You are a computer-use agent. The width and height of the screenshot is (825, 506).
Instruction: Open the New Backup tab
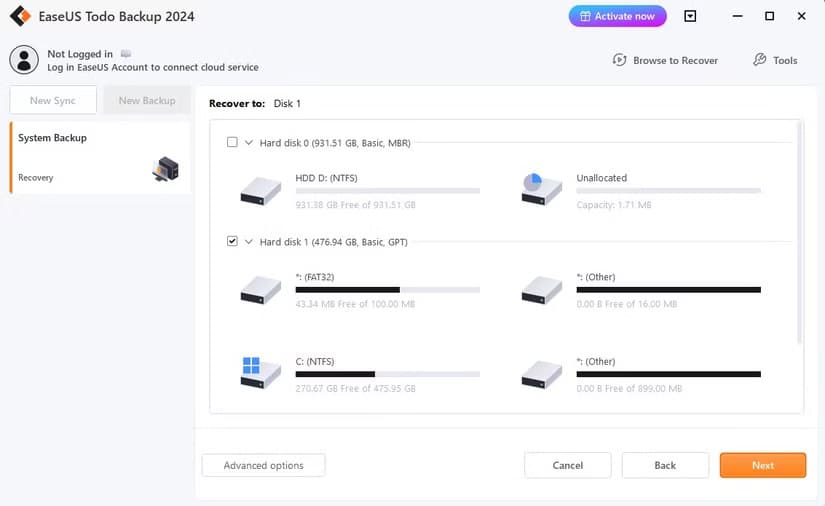coord(147,100)
